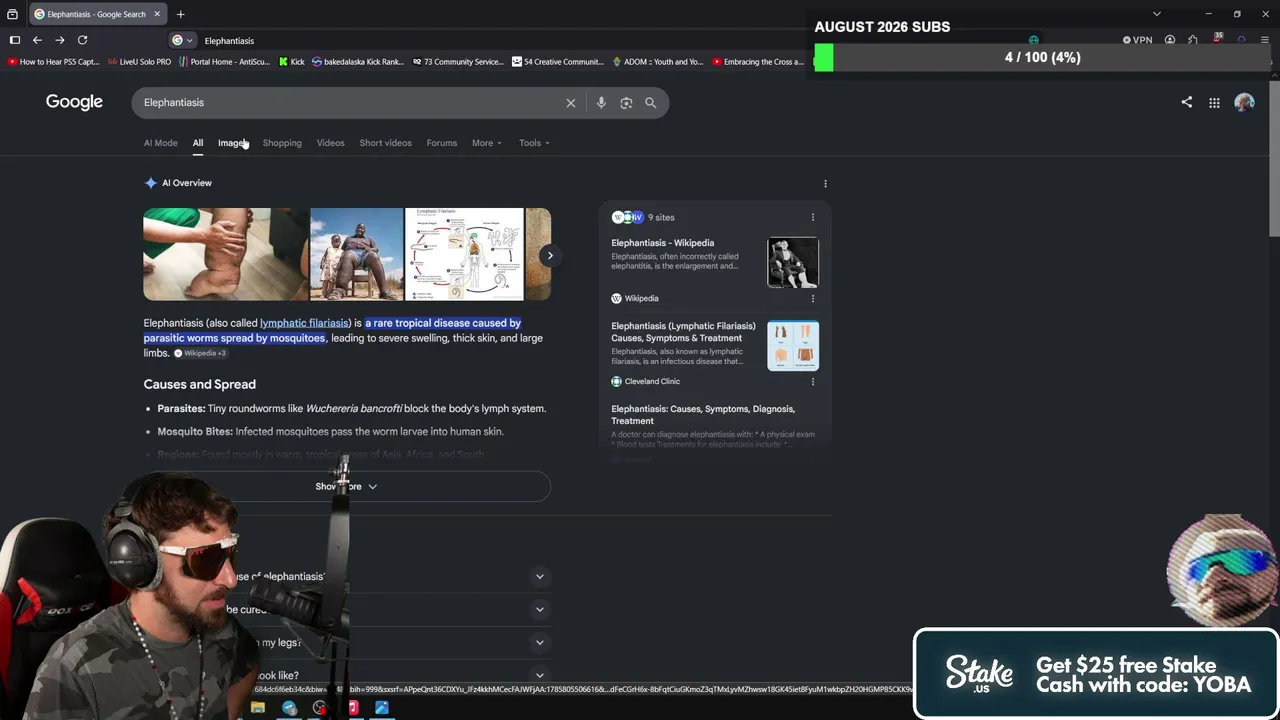Open the '73 Community Service...' bookmark
Image resolution: width=1280 pixels, height=720 pixels.
(x=457, y=62)
